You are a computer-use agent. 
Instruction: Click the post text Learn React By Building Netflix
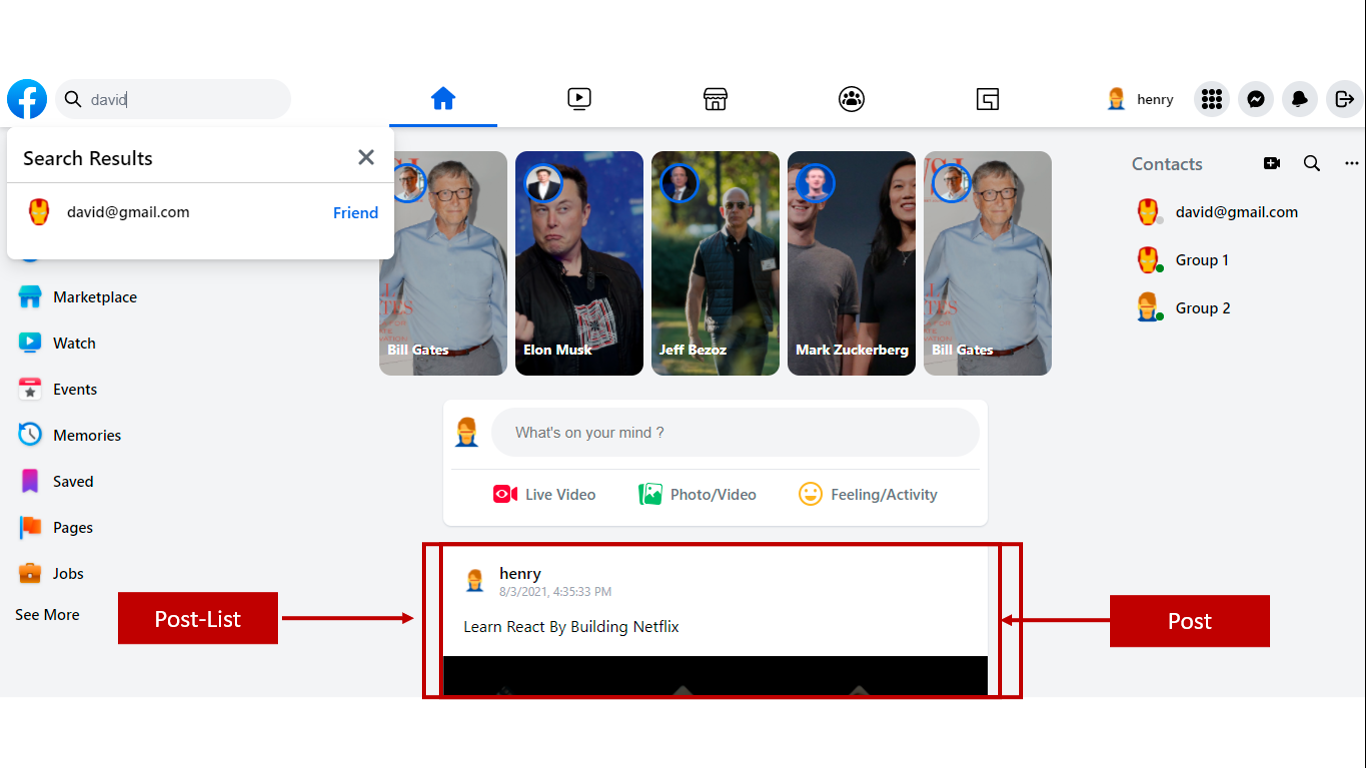pyautogui.click(x=571, y=627)
